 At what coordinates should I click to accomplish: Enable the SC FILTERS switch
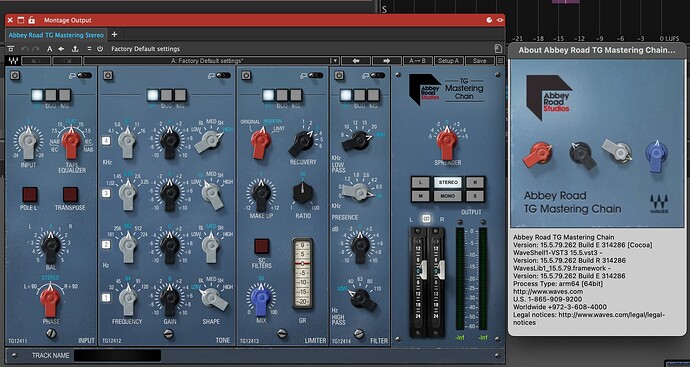pos(262,246)
